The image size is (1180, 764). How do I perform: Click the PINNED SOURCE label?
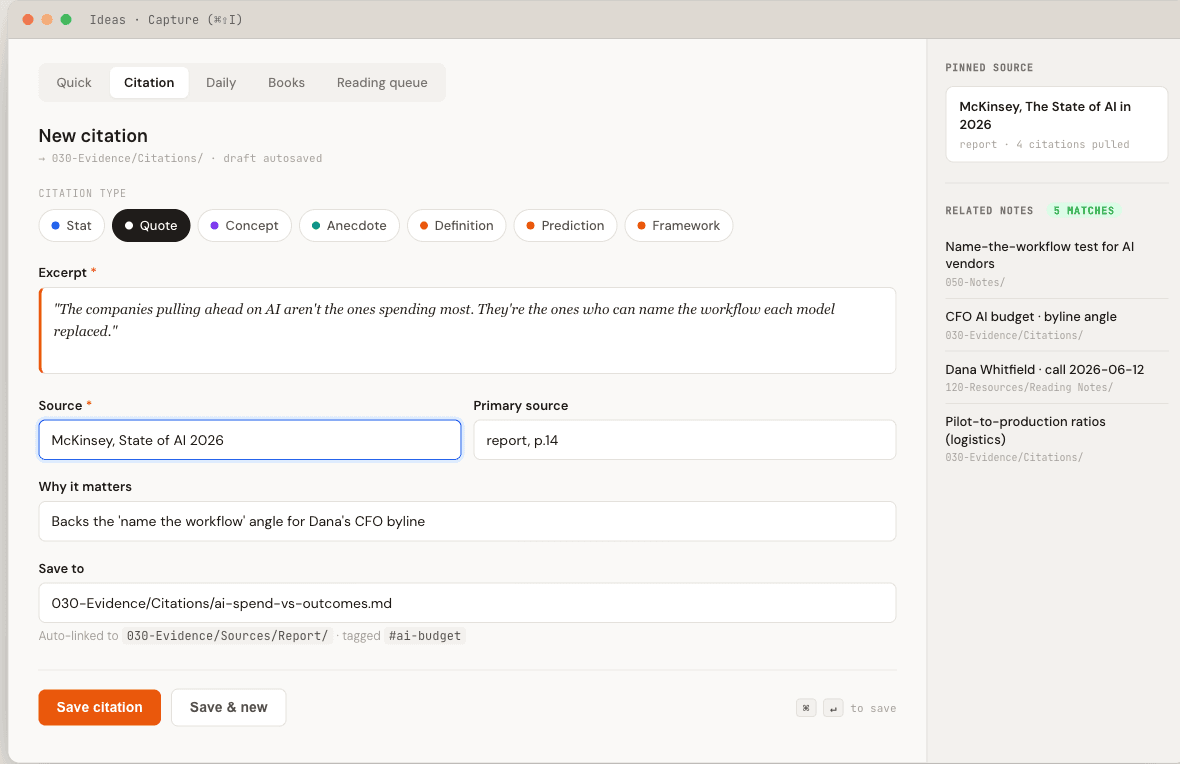tap(989, 68)
